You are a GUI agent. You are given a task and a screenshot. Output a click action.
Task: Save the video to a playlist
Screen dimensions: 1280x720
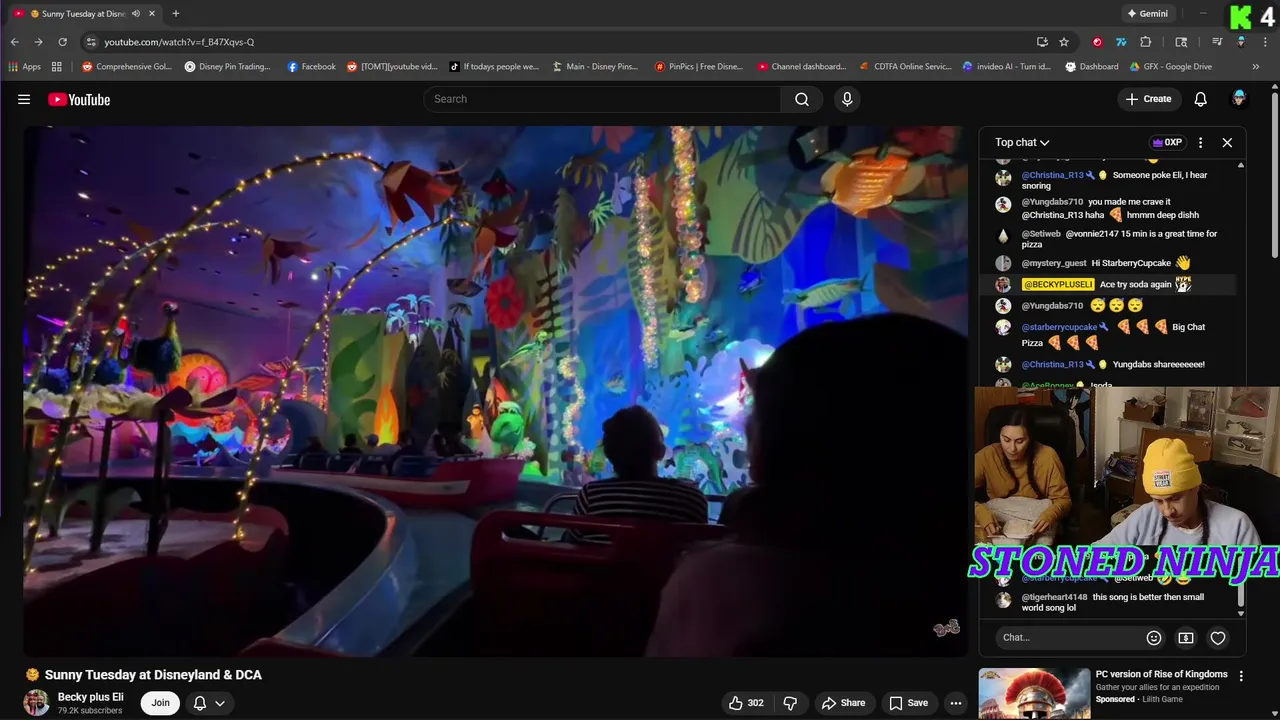click(x=908, y=703)
